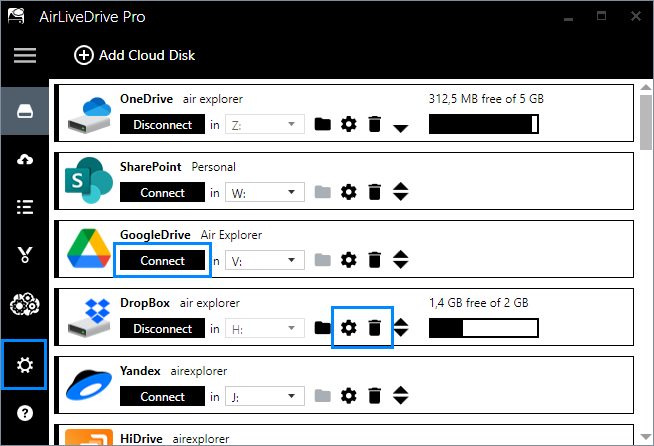This screenshot has width=654, height=446.
Task: Move SharePoint disk with up/down arrows
Action: (400, 192)
